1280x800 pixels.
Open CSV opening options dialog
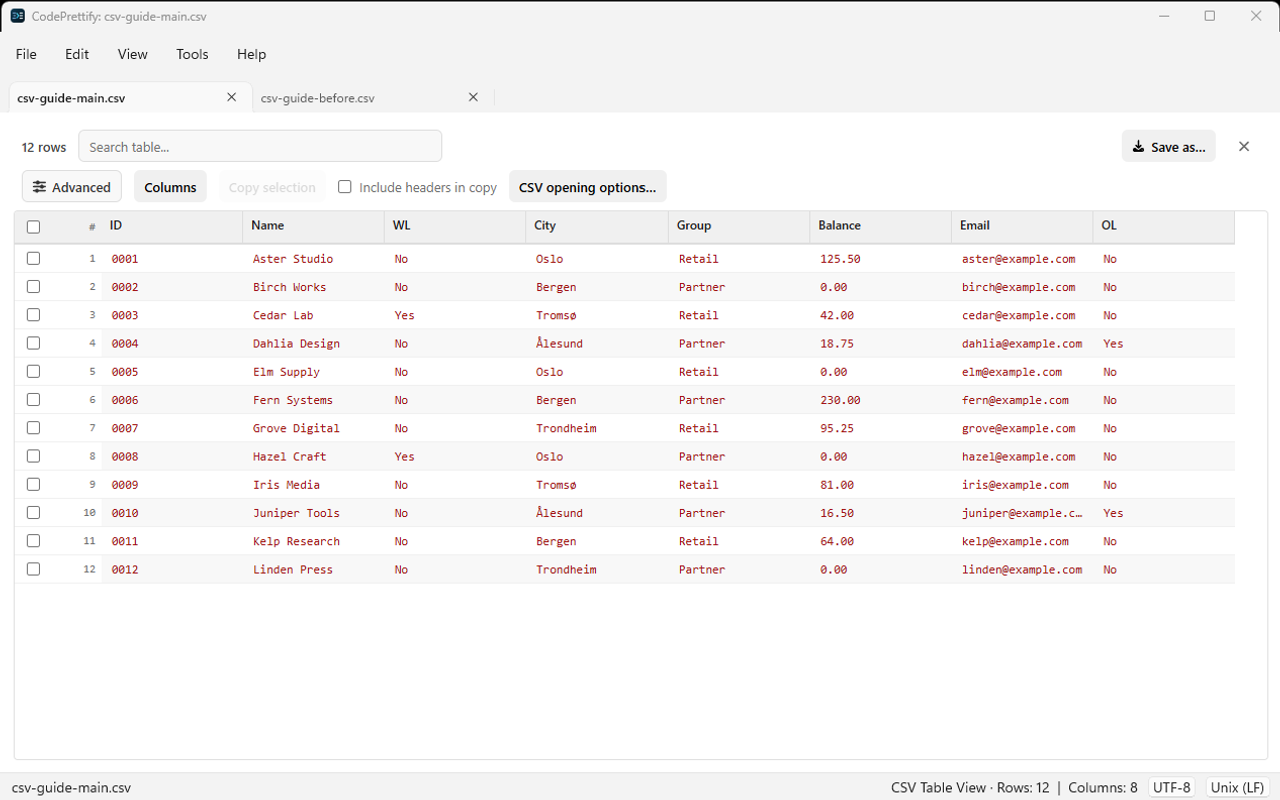588,187
